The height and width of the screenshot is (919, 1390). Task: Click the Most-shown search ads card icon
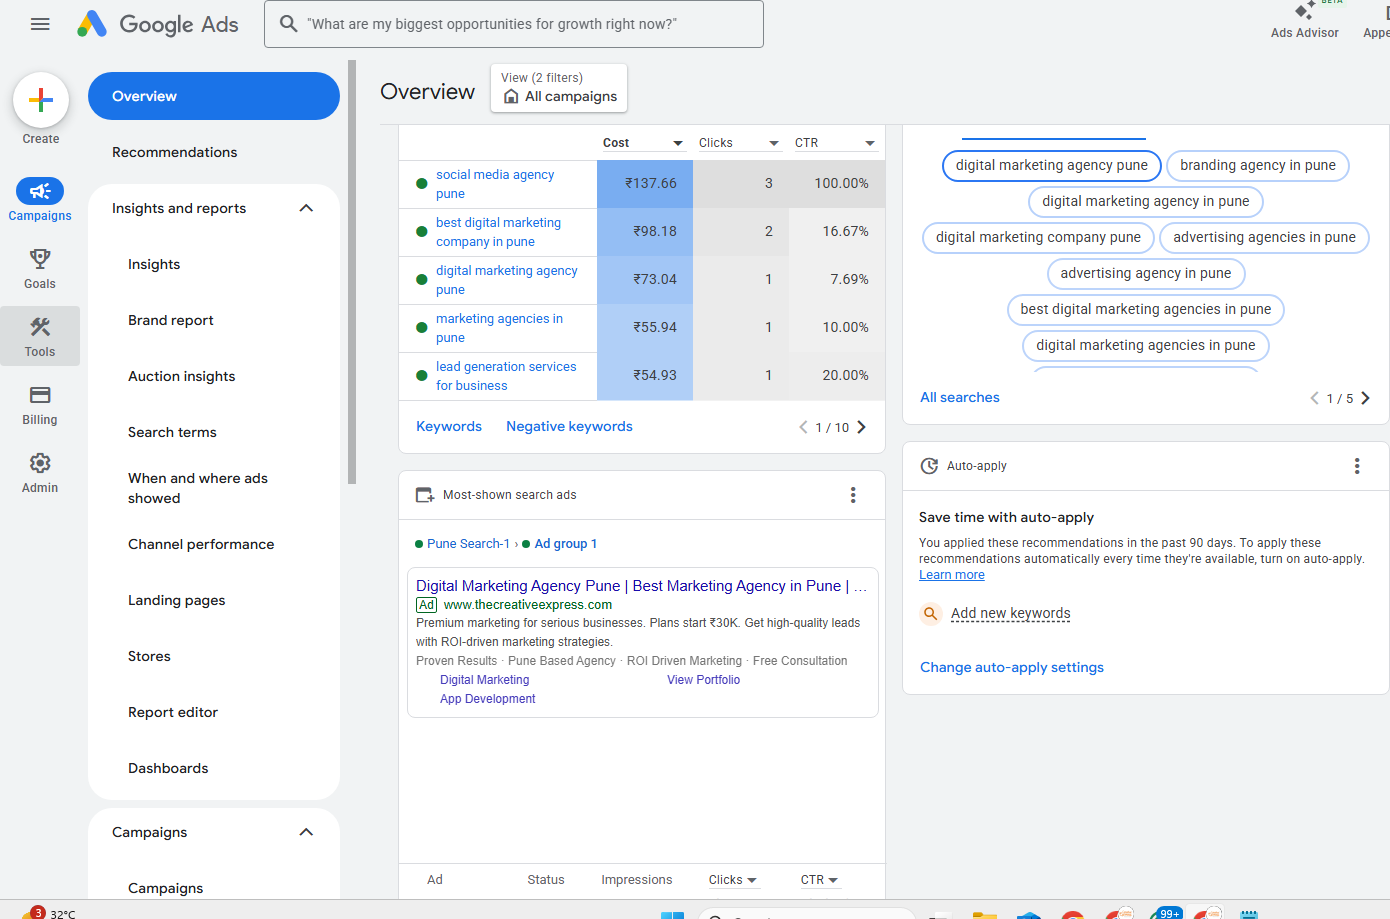425,495
